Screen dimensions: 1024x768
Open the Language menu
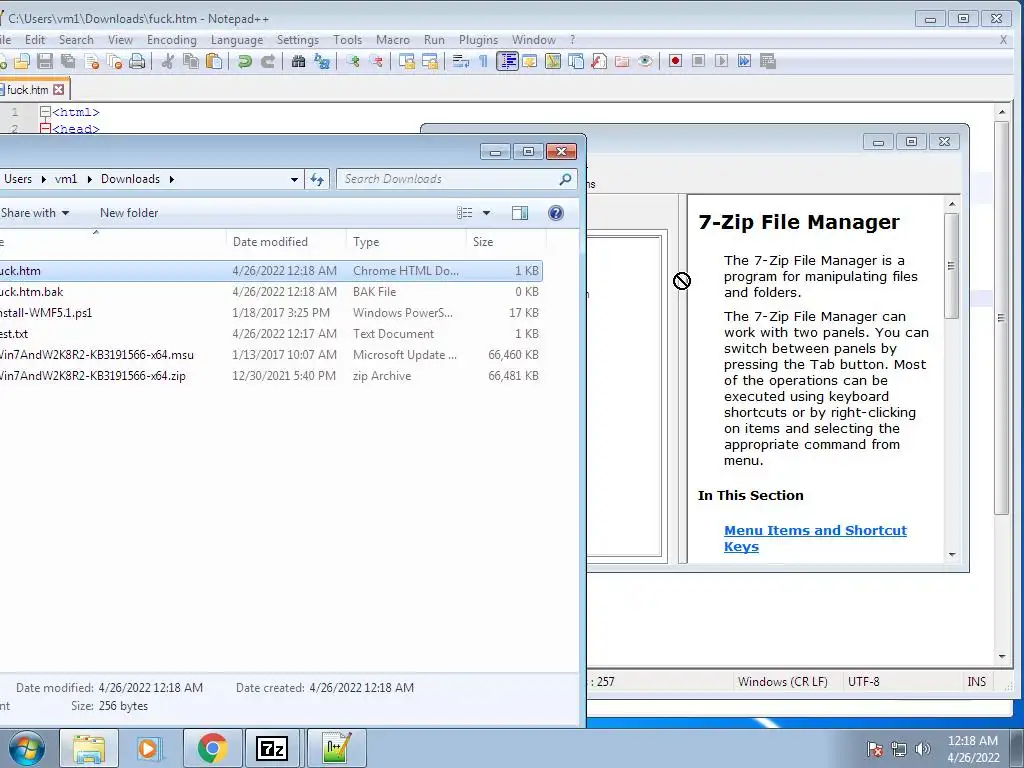point(236,40)
